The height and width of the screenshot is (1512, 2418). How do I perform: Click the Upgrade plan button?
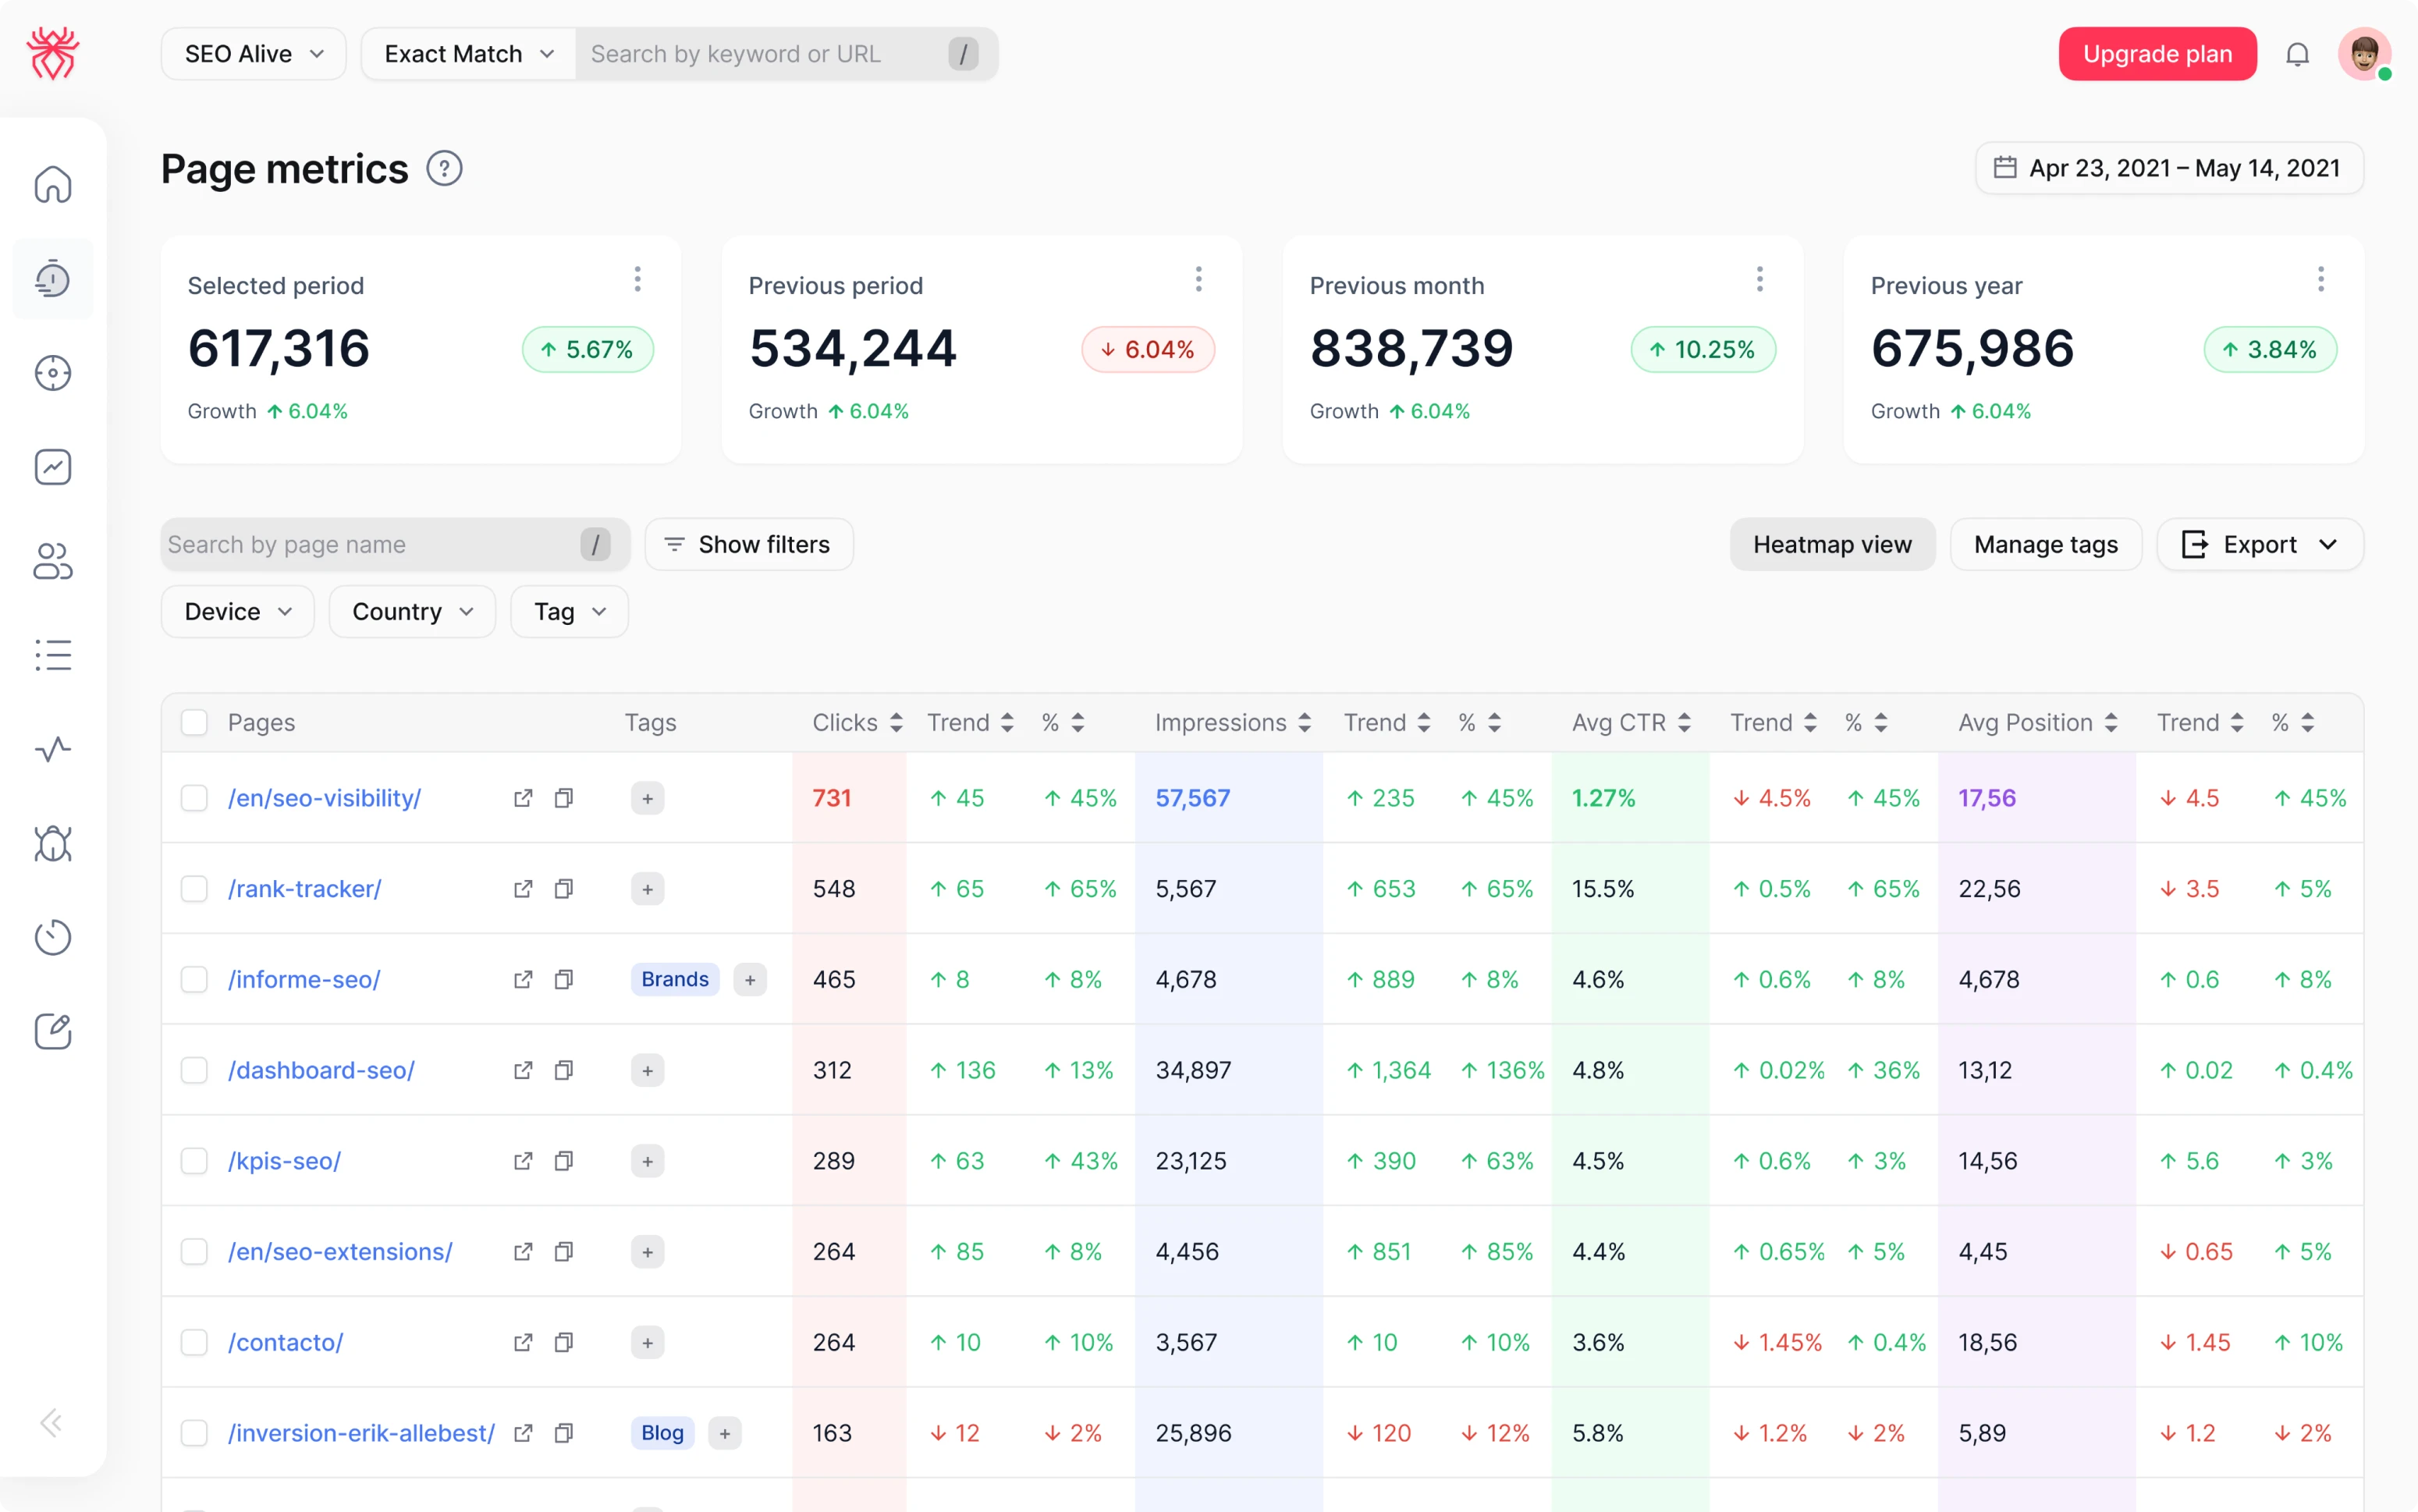[x=2157, y=54]
